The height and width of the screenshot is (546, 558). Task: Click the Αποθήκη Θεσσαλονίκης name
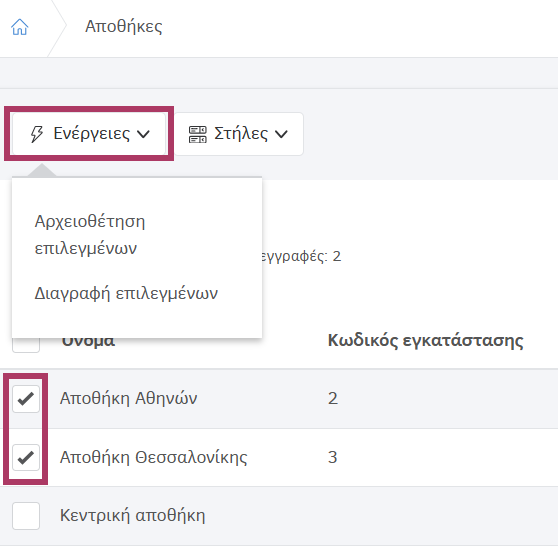coord(153,457)
